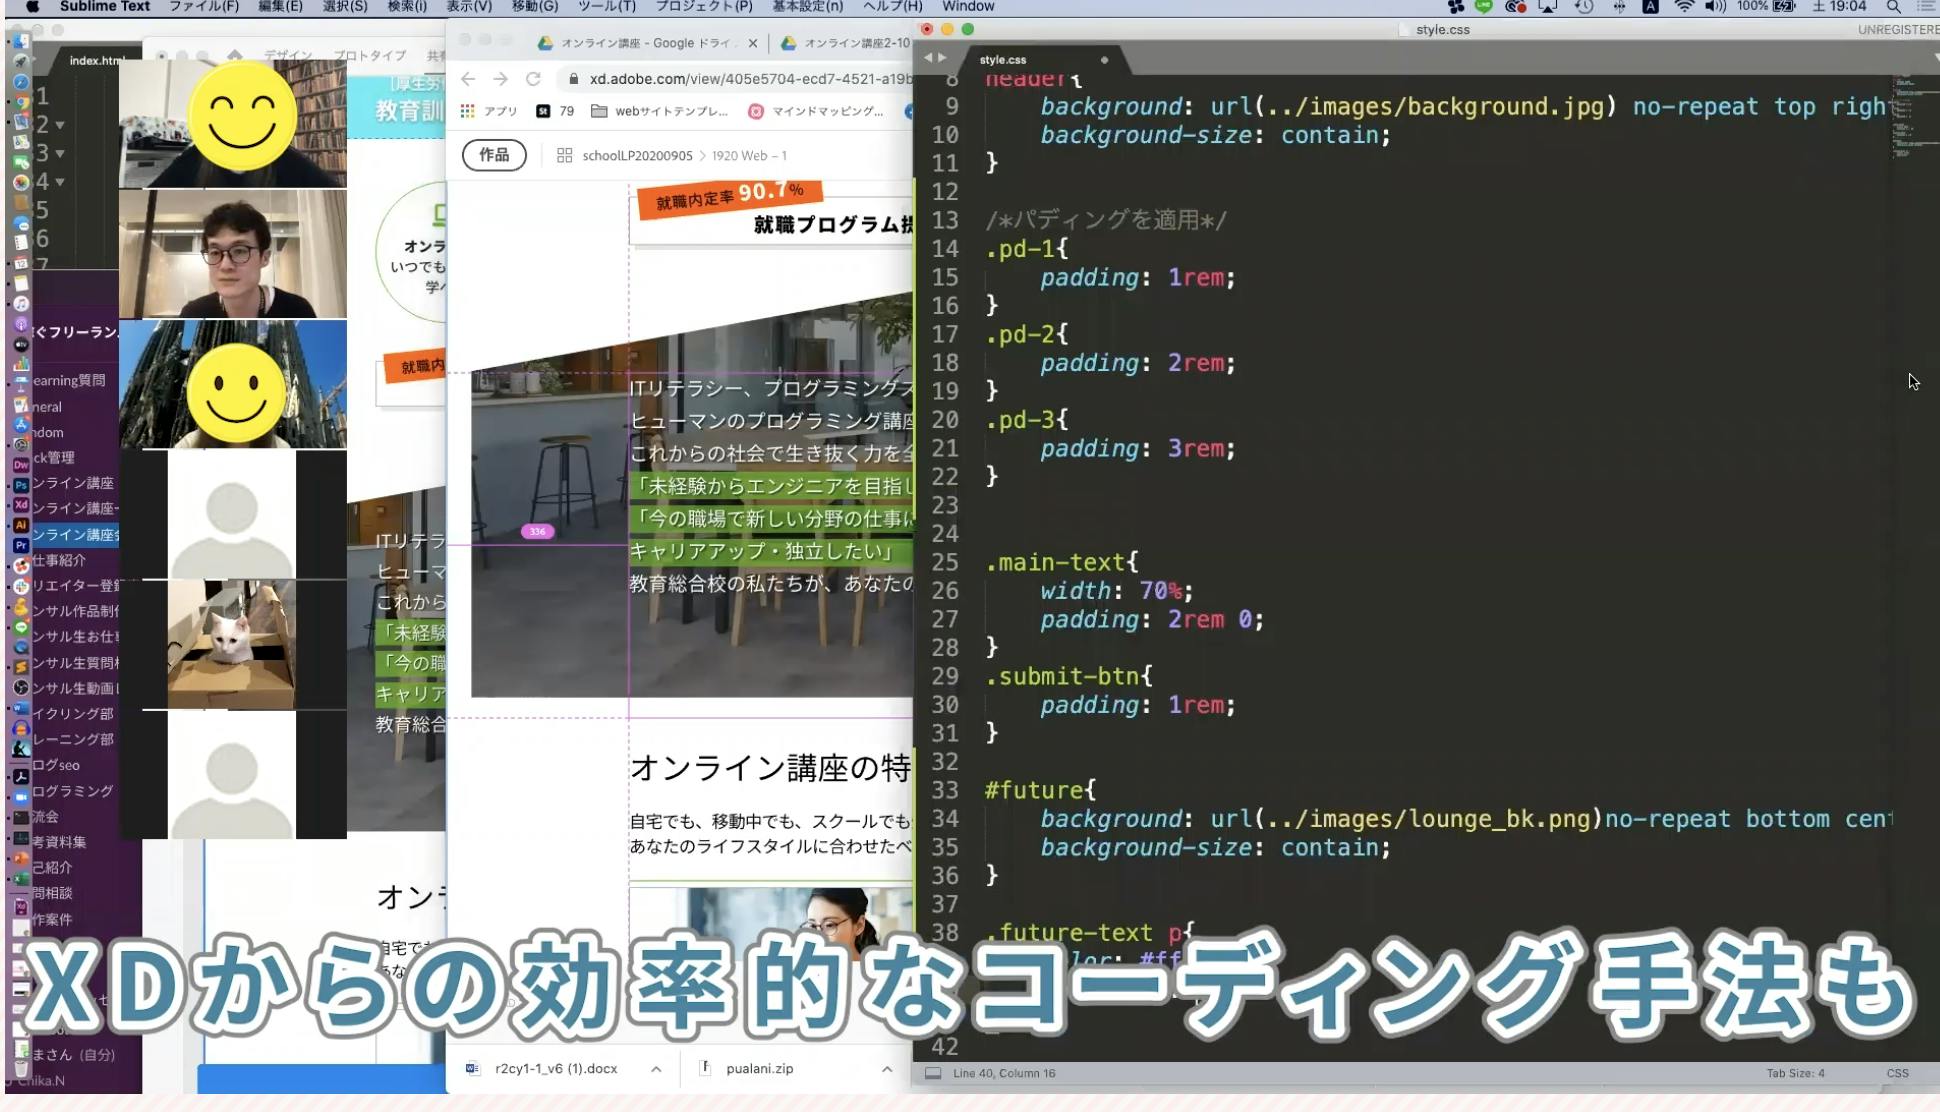Click the 作品 button in Adobe XD
Screen dimensions: 1940x1112
click(x=493, y=155)
